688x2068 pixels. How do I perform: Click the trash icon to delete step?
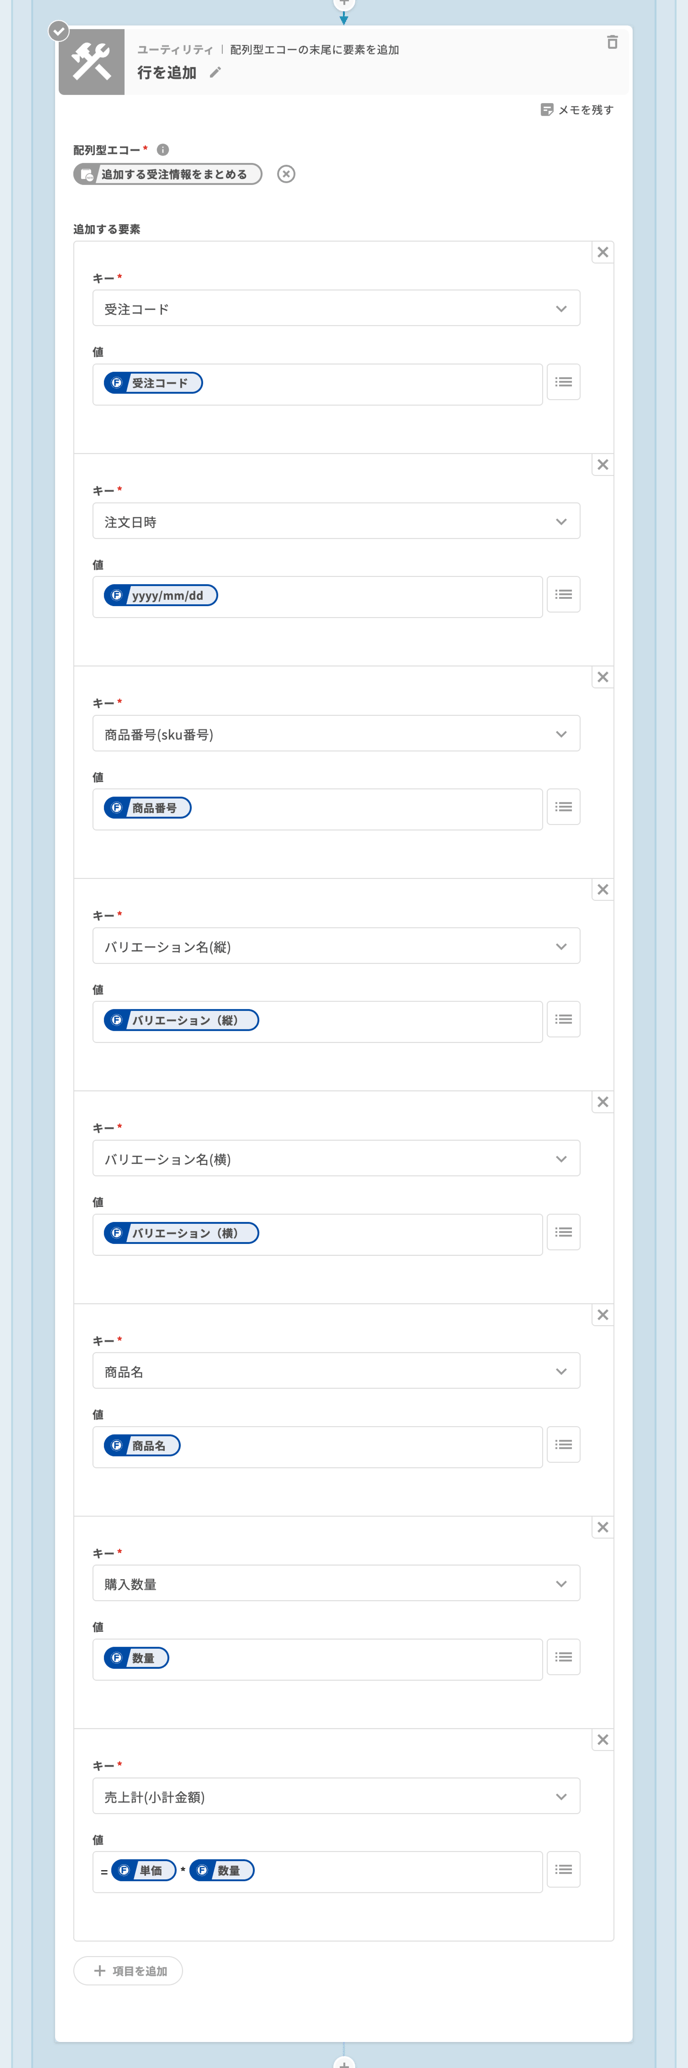[x=612, y=42]
